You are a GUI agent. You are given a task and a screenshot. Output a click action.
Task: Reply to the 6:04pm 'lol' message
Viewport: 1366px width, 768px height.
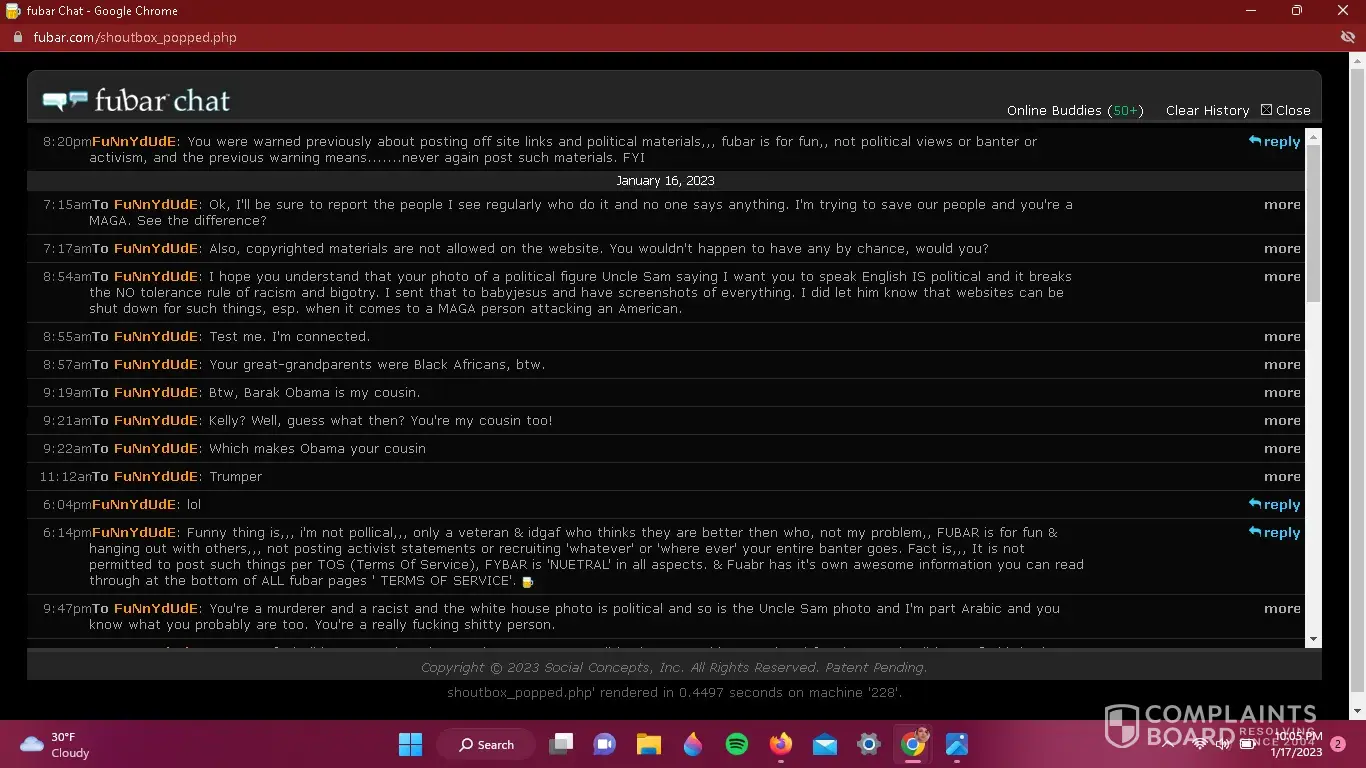[1274, 505]
